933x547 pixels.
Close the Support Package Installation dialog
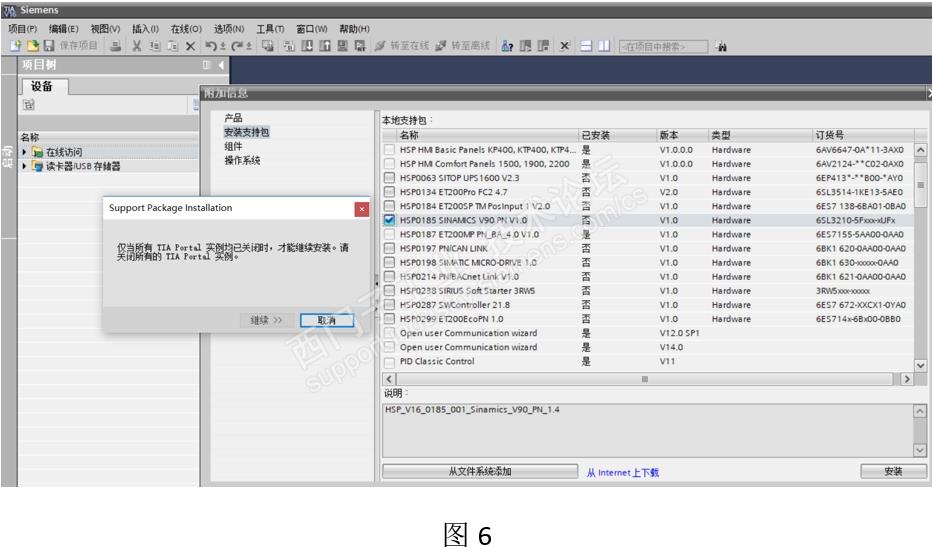361,209
